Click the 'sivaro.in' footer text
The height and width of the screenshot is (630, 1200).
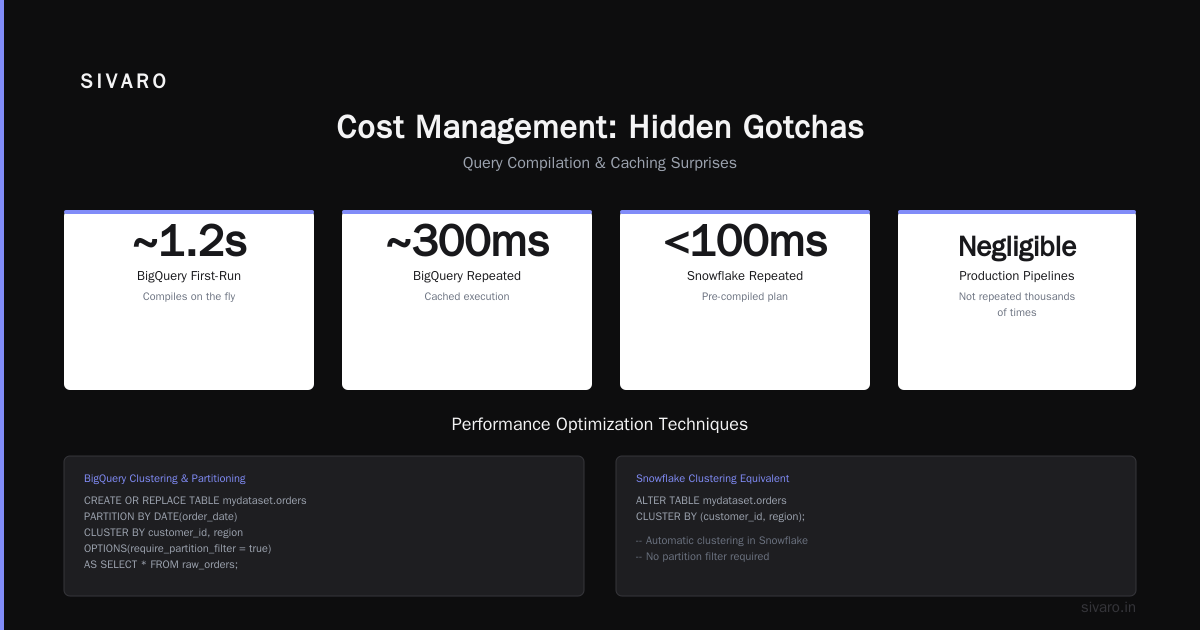(x=1108, y=607)
